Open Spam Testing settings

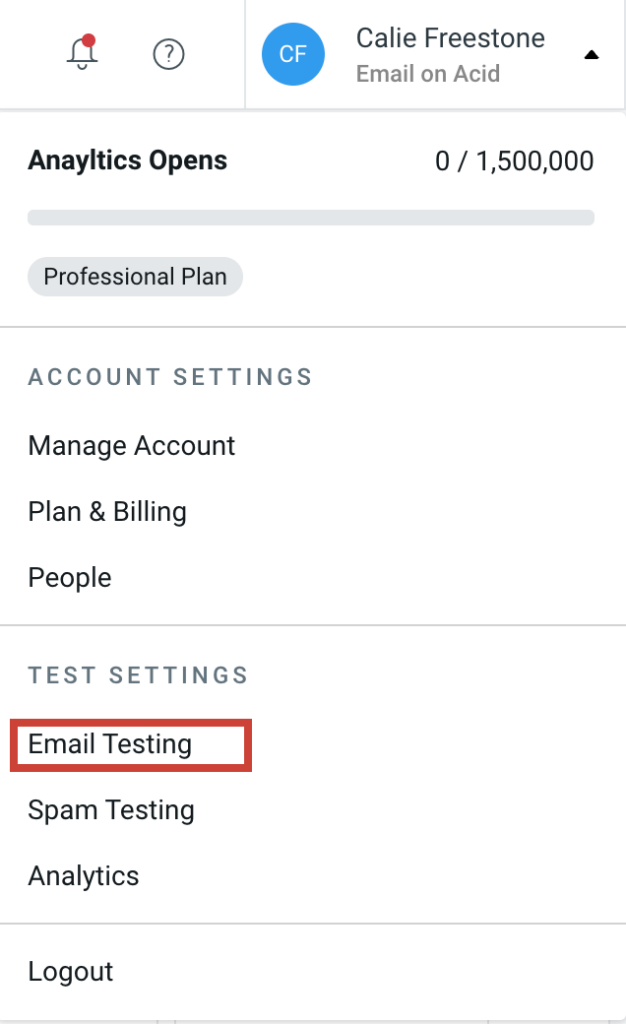[112, 809]
